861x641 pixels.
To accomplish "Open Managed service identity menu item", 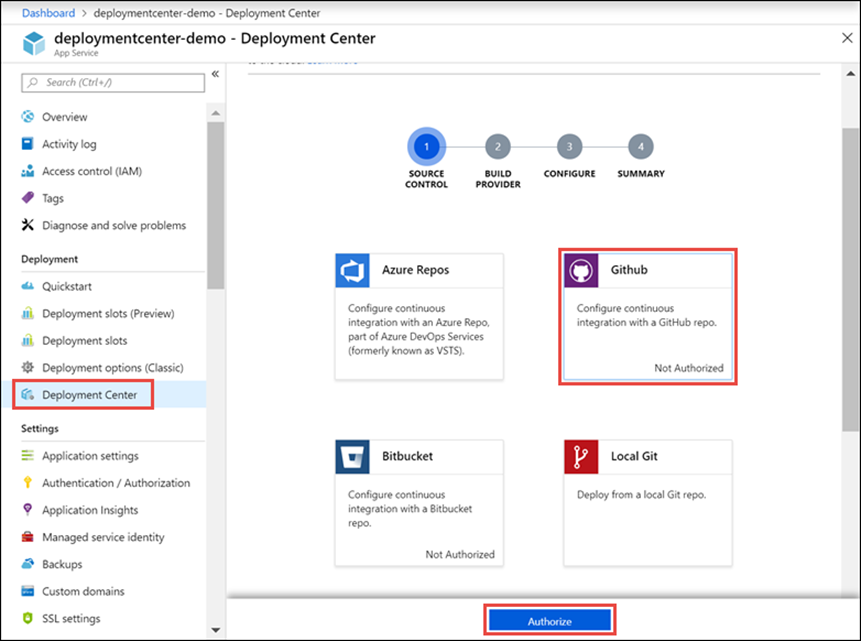I will coord(104,537).
